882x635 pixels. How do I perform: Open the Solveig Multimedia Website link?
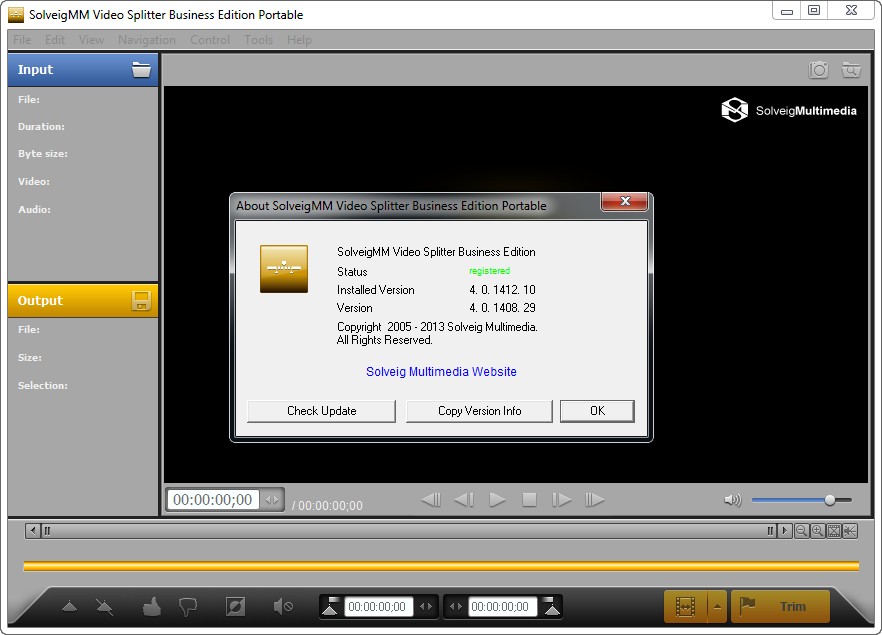point(441,372)
